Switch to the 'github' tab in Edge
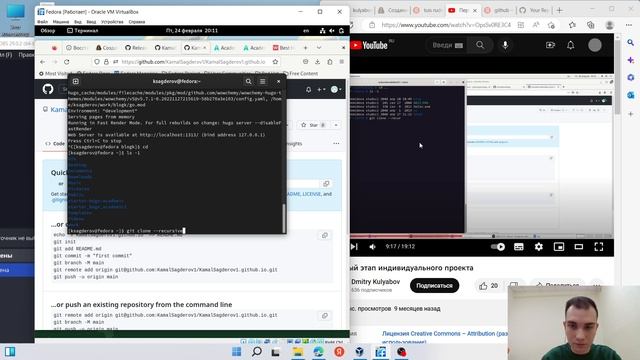Screen dimensions: 640x360 (498, 10)
